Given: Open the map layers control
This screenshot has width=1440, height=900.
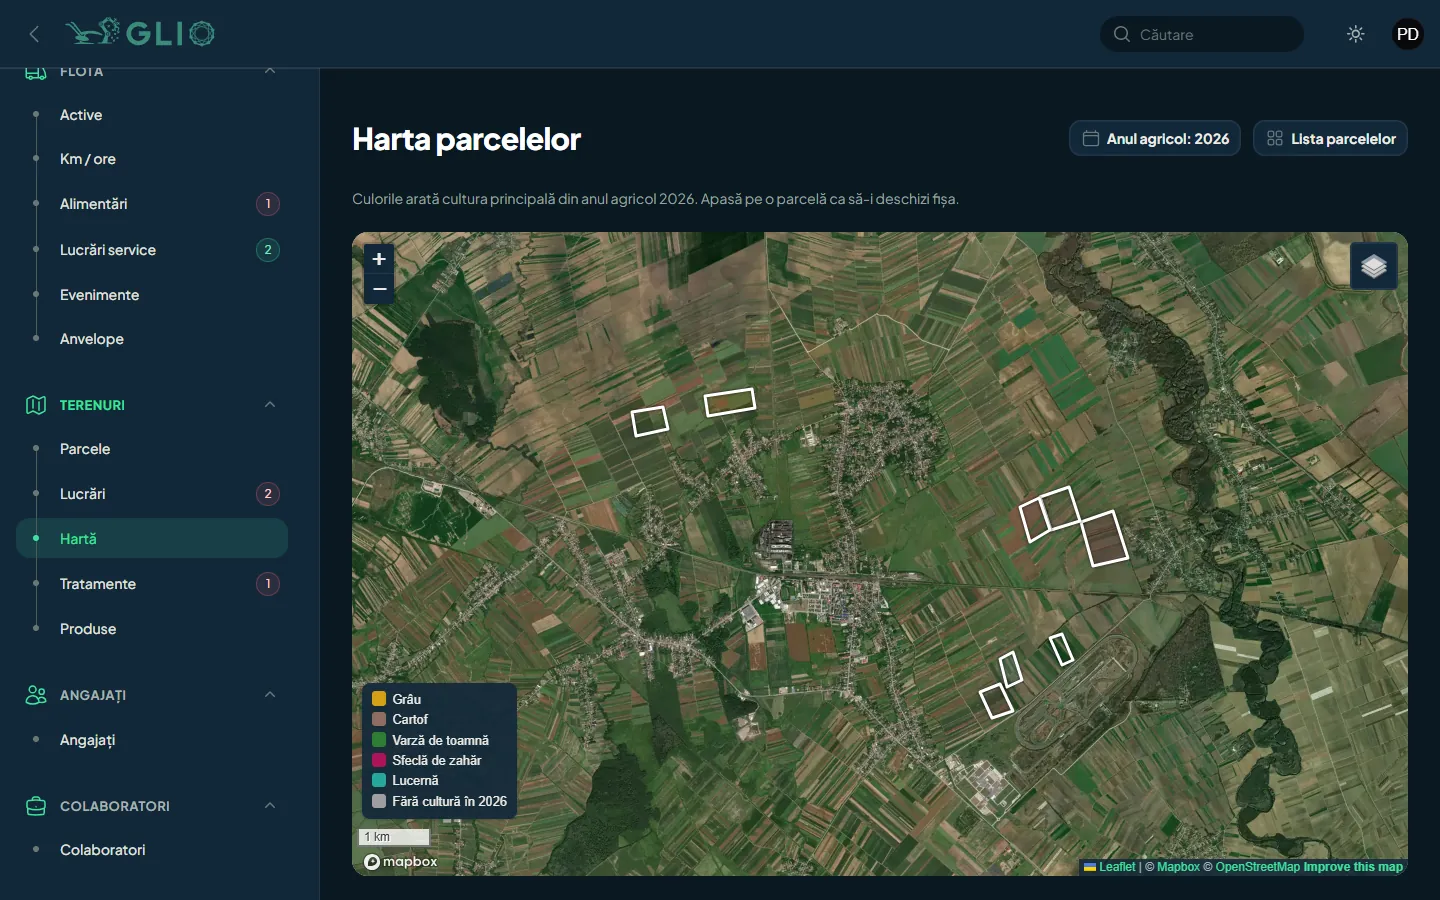Looking at the screenshot, I should pos(1374,266).
